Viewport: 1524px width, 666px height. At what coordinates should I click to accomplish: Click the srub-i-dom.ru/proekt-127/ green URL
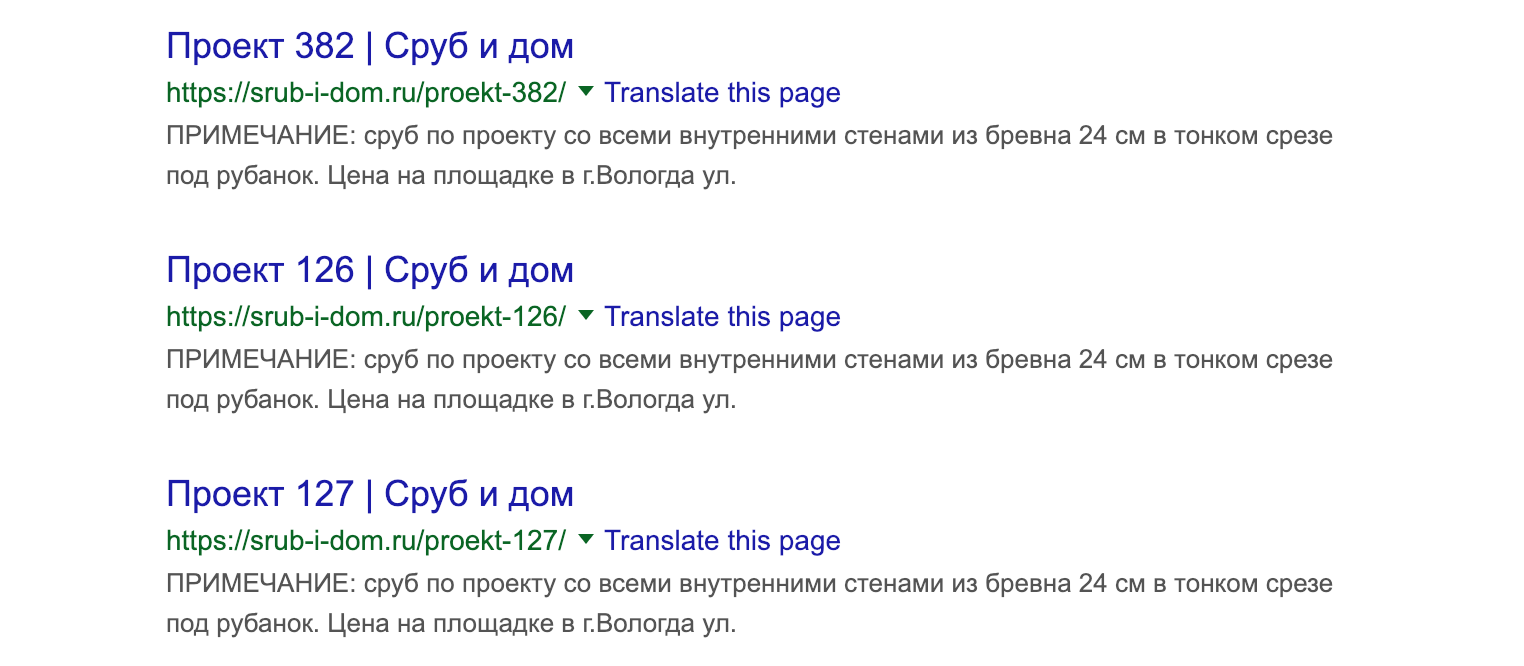pyautogui.click(x=366, y=541)
